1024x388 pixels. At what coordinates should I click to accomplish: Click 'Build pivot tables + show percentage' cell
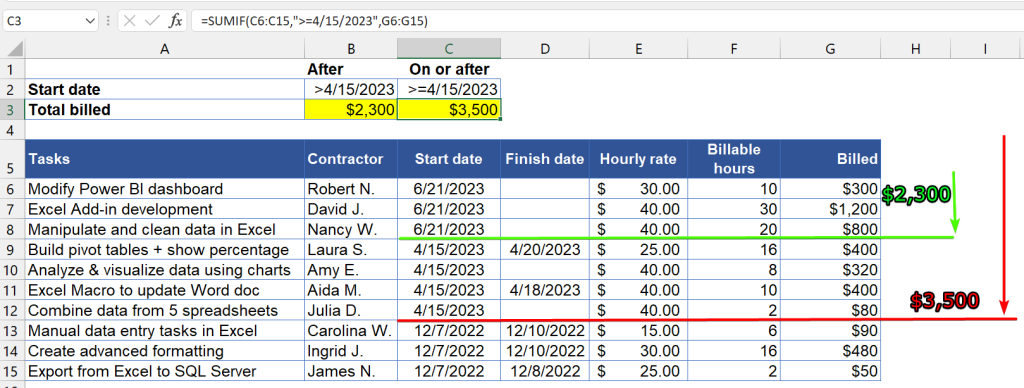point(164,250)
